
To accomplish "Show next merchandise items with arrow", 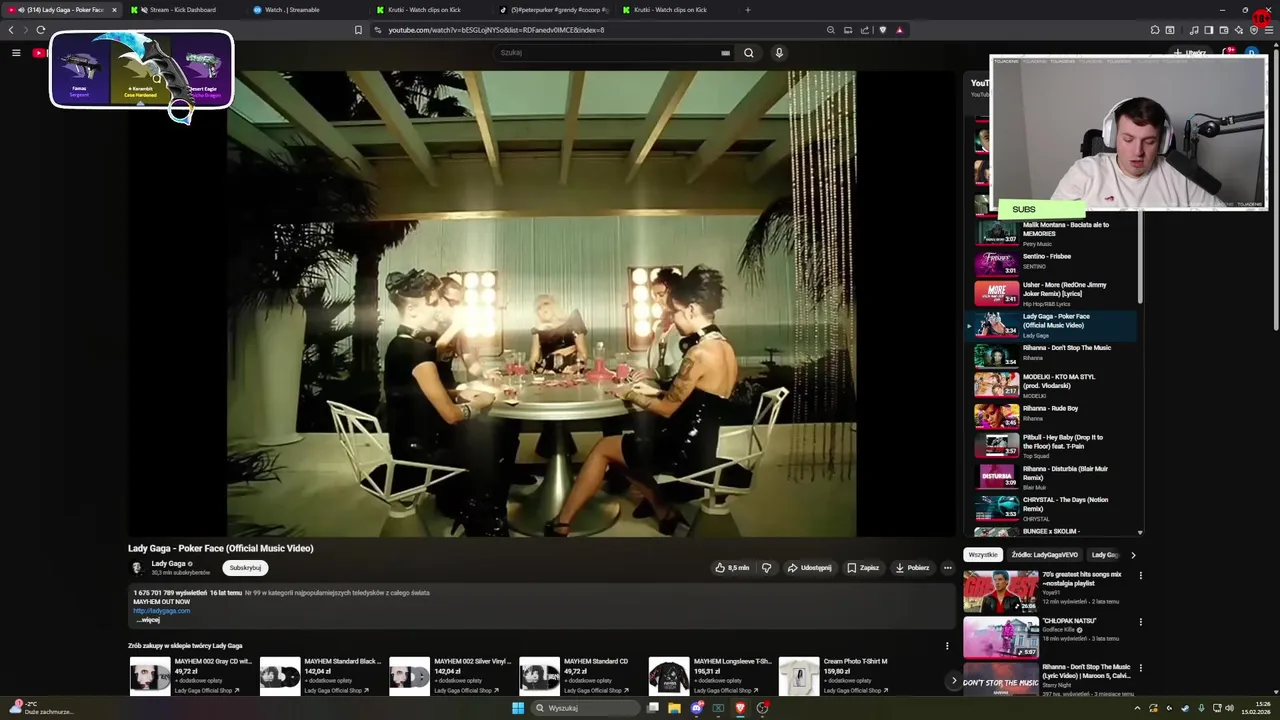I will point(953,680).
